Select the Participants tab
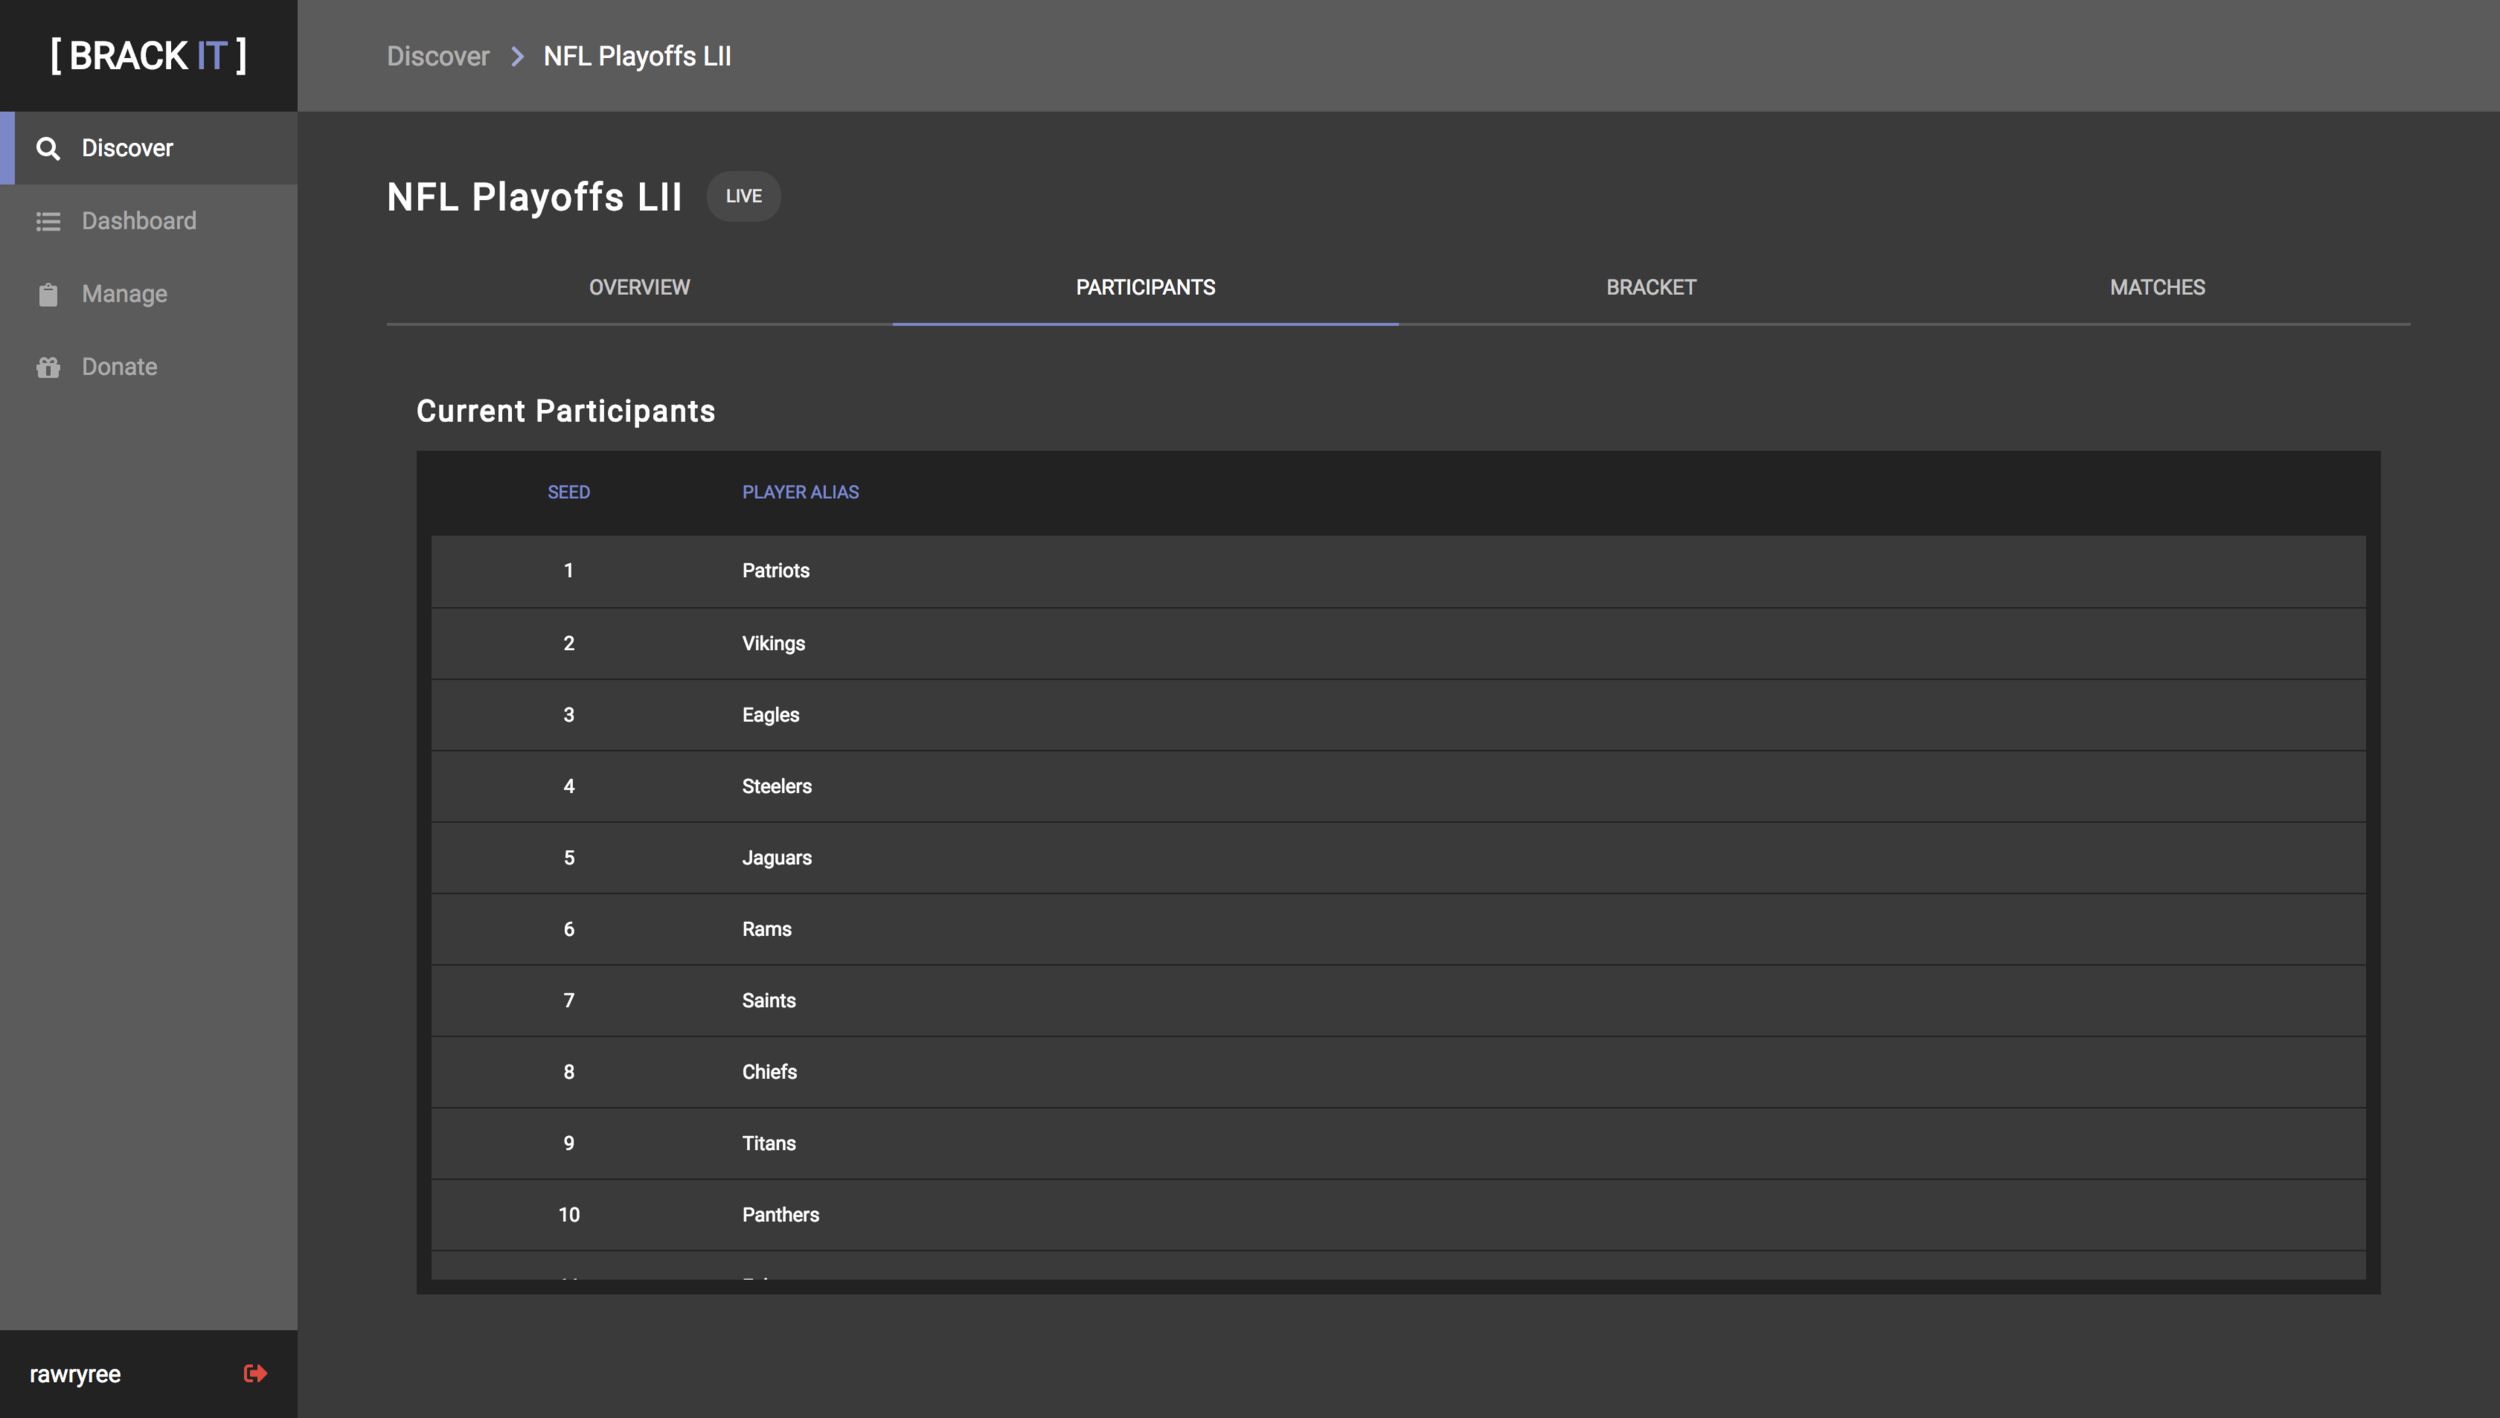The height and width of the screenshot is (1418, 2500). click(x=1145, y=288)
